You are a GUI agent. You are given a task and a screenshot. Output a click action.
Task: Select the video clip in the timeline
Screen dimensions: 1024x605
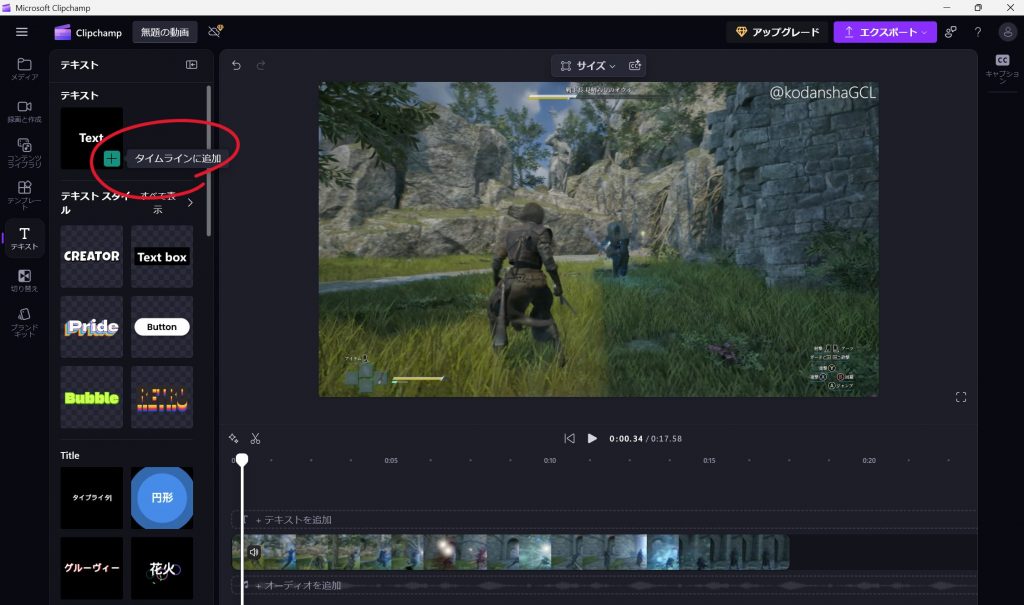[511, 552]
